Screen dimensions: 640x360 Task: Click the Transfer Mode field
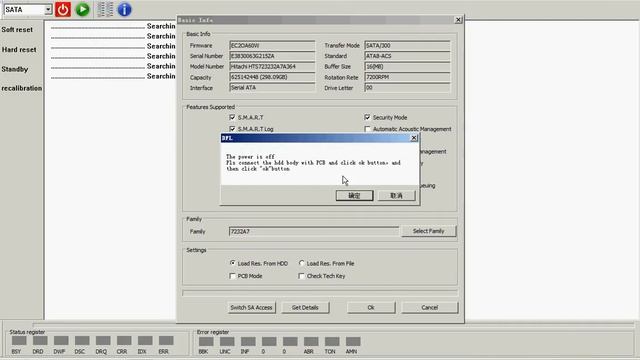[x=407, y=45]
